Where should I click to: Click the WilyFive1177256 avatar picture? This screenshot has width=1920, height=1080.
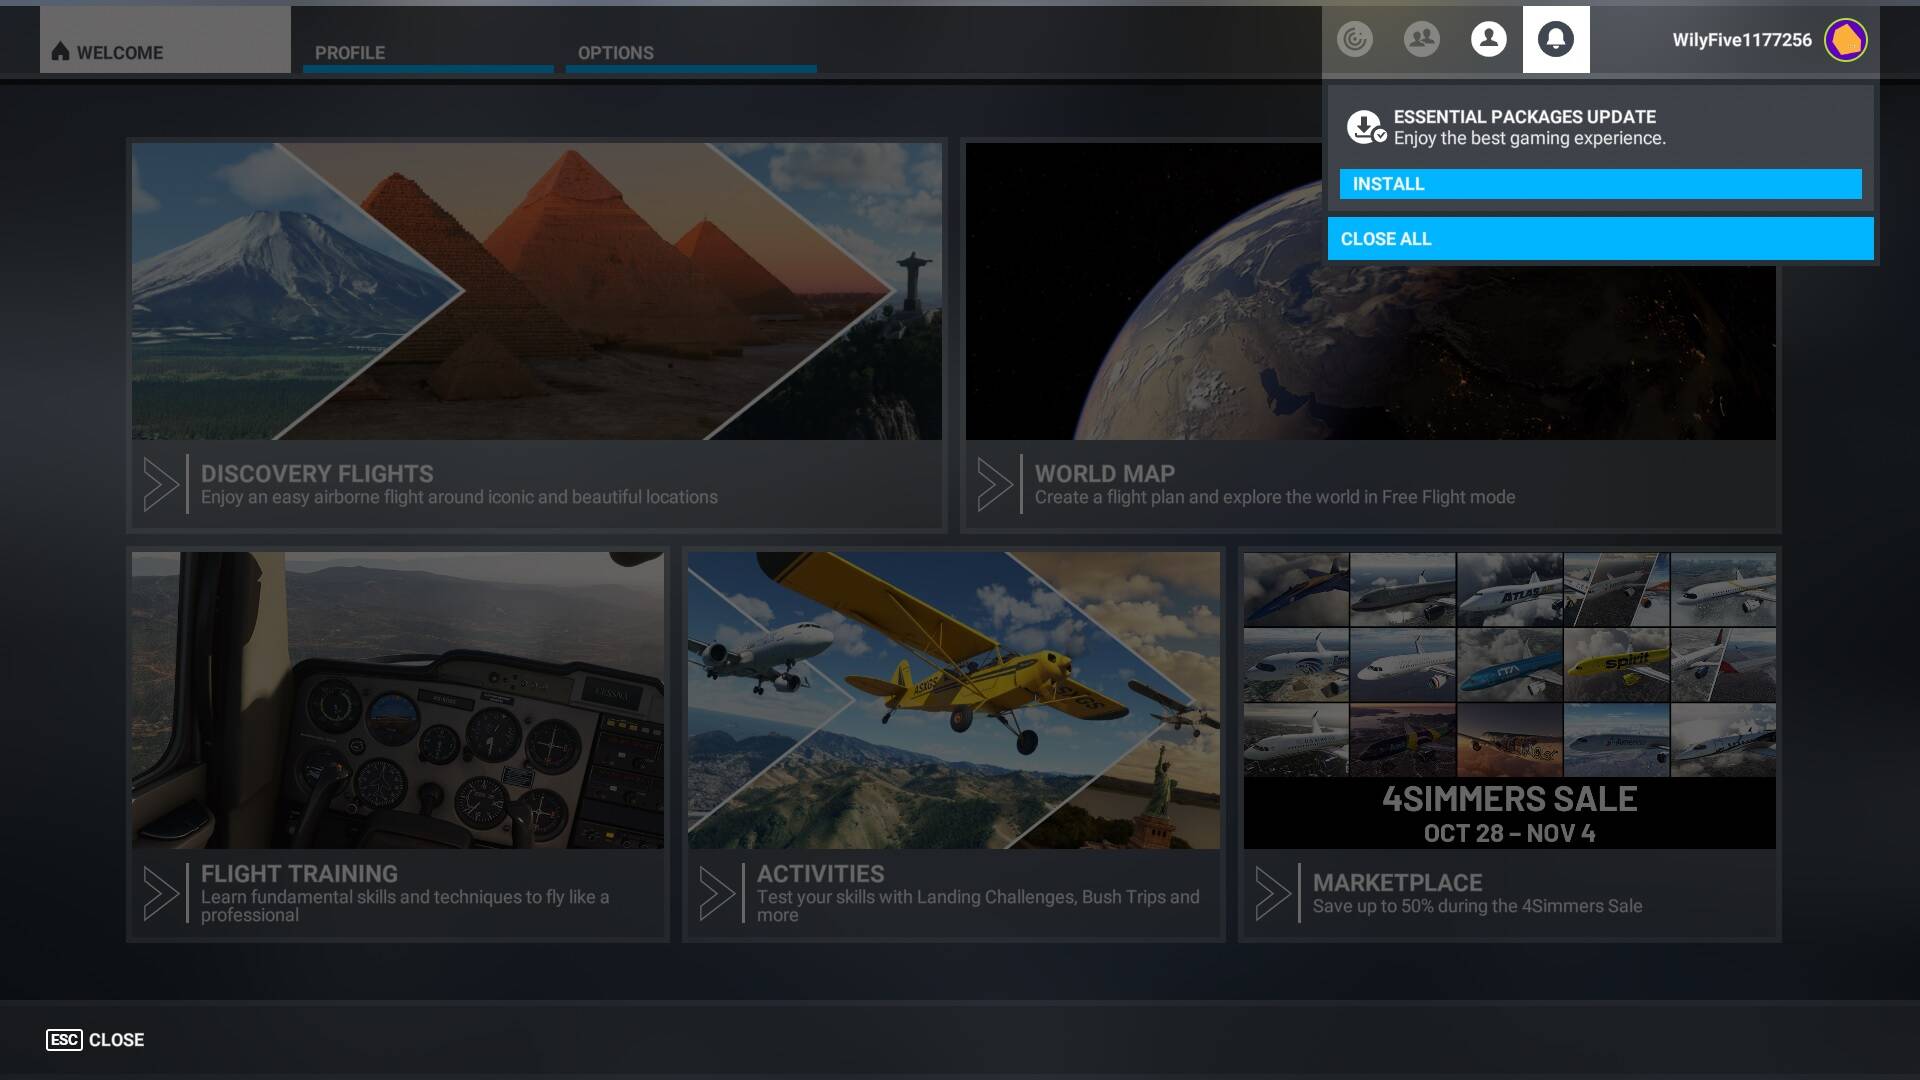[x=1846, y=40]
